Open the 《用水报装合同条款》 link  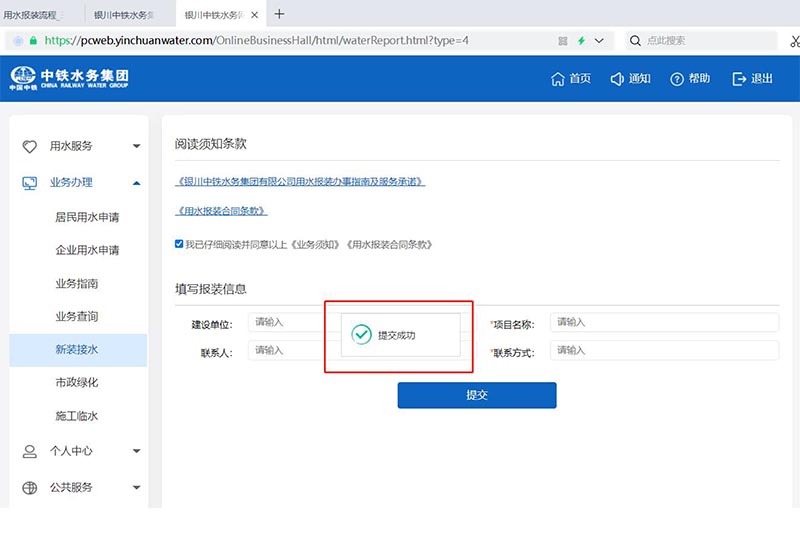click(221, 211)
